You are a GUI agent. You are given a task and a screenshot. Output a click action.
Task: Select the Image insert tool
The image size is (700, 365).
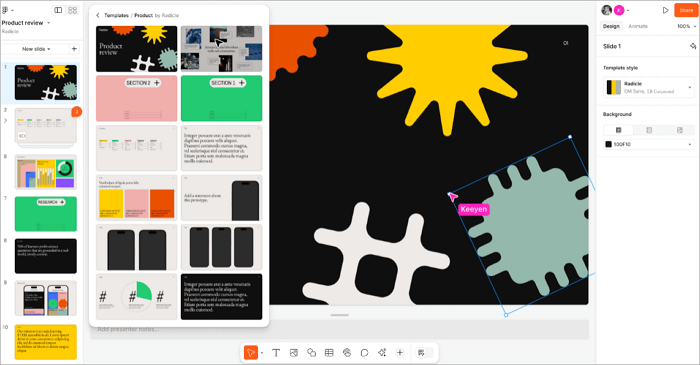(x=293, y=353)
